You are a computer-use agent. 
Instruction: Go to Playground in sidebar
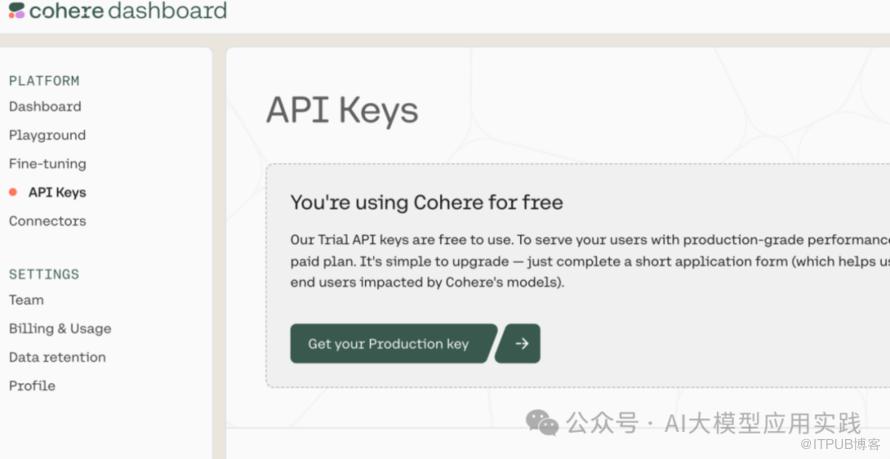coord(47,135)
